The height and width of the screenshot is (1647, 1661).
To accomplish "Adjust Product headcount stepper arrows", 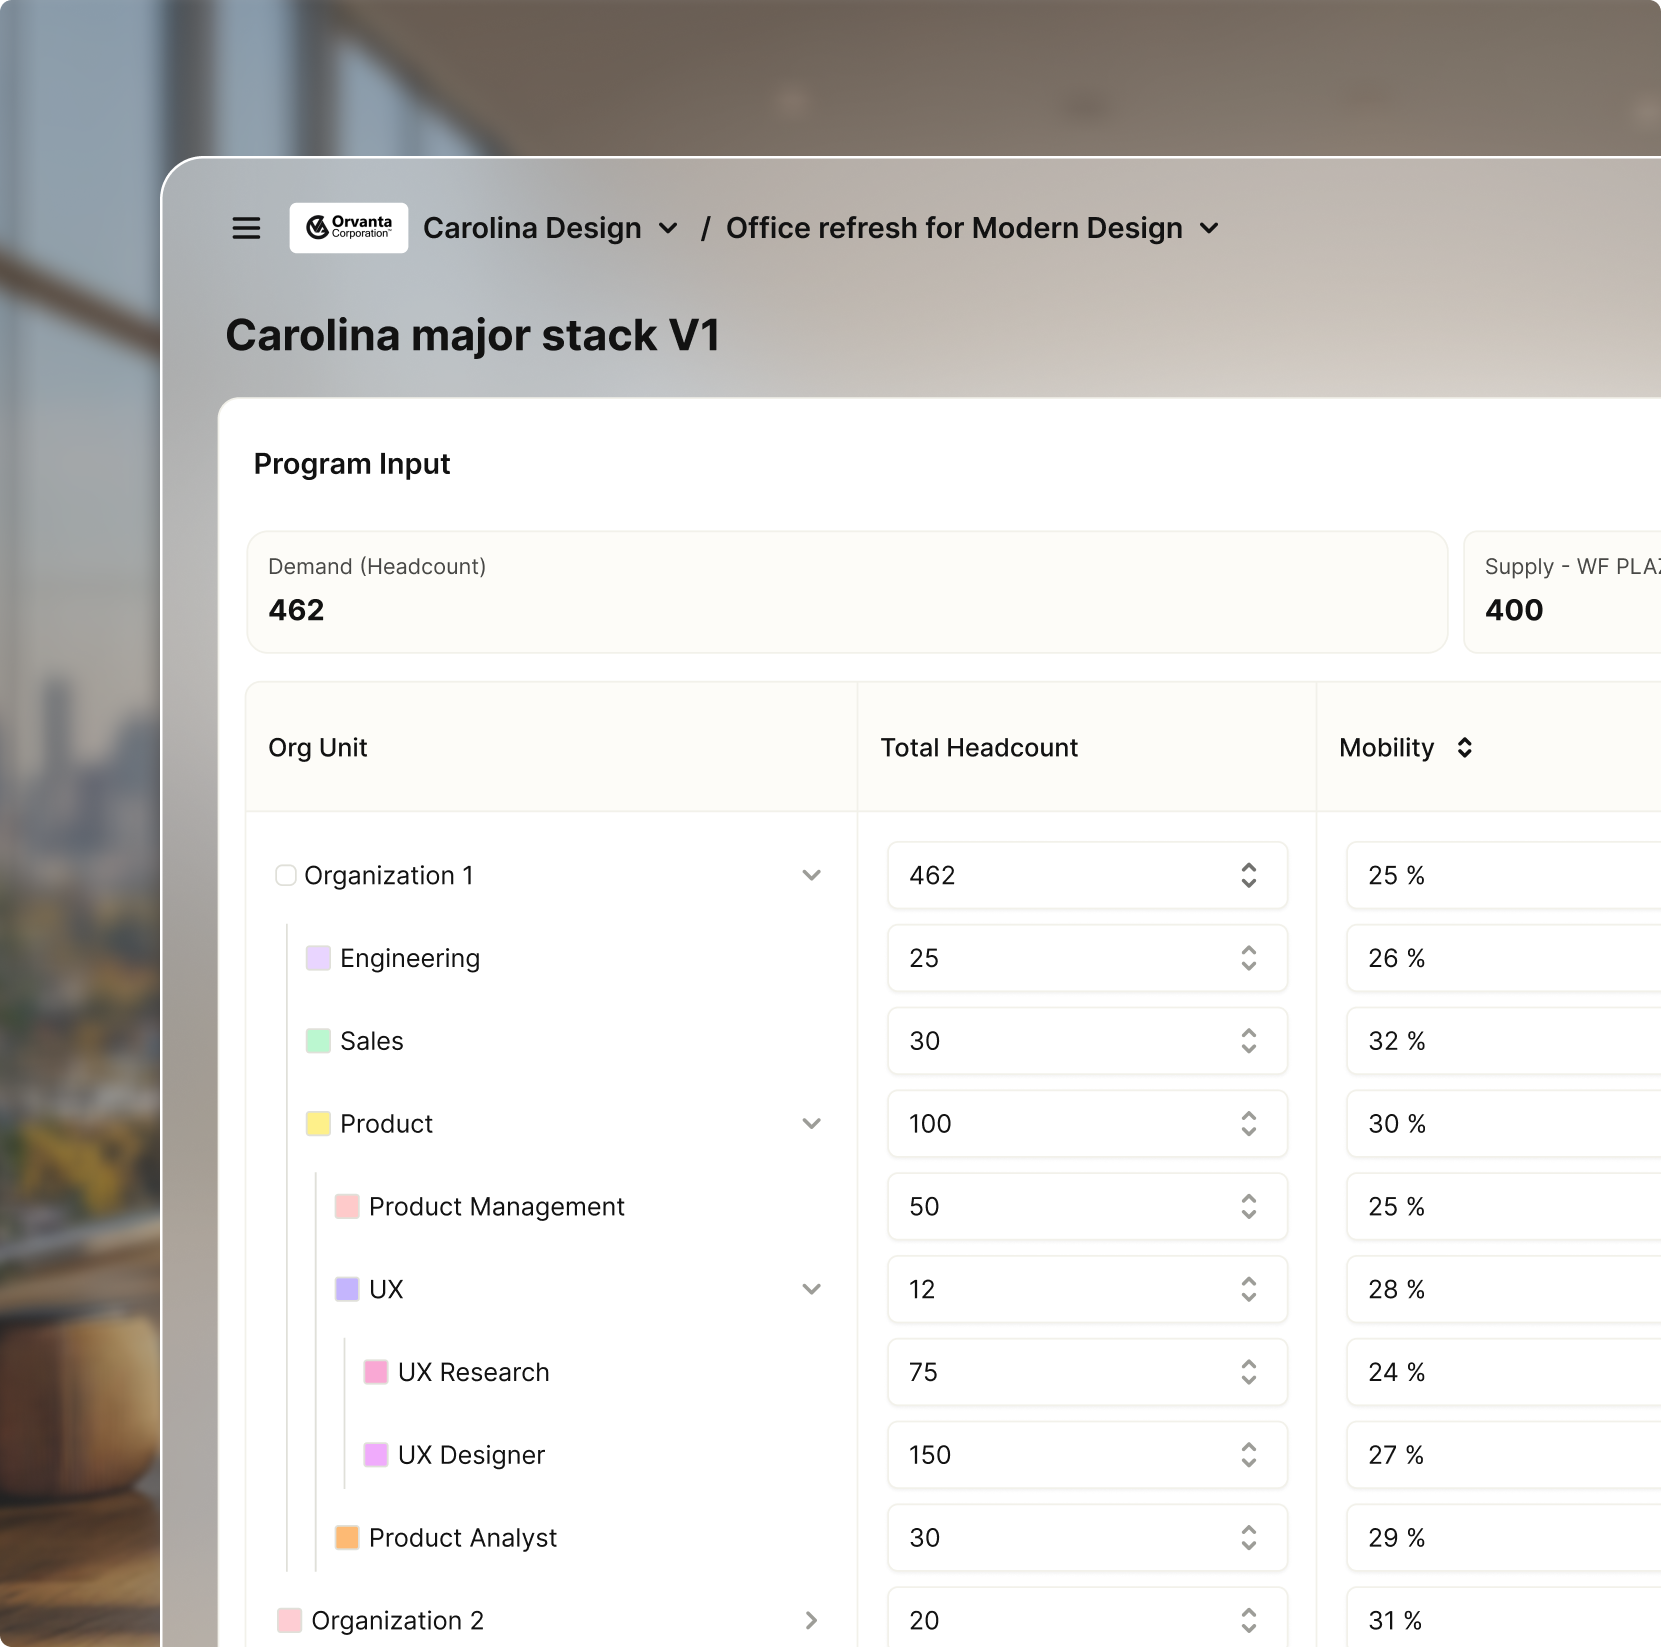I will point(1249,1124).
